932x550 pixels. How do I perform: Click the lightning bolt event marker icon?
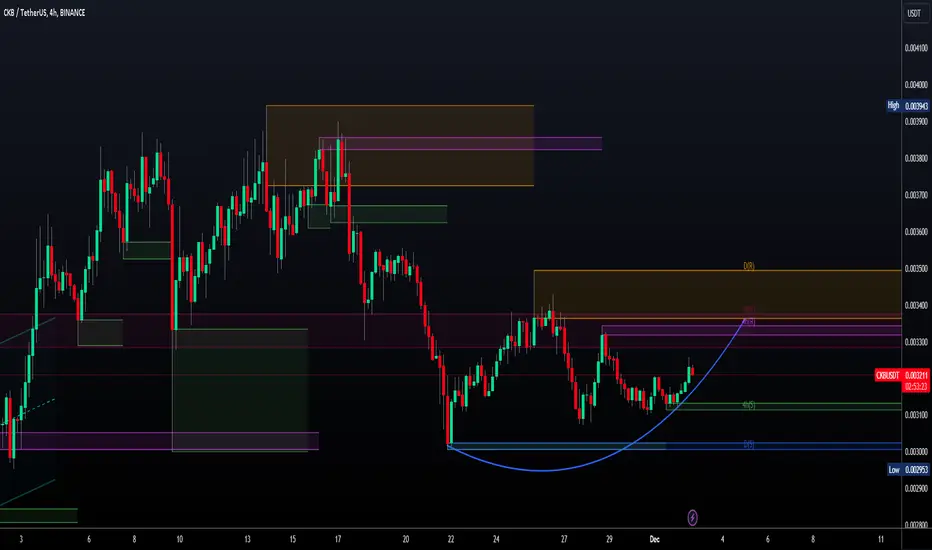pyautogui.click(x=692, y=518)
